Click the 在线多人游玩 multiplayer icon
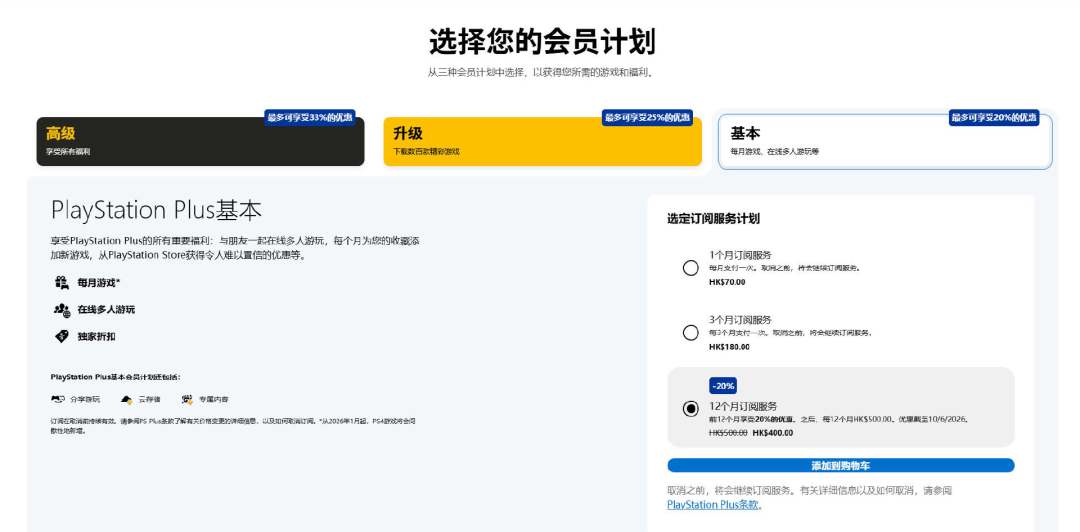This screenshot has height=532, width=1080. pyautogui.click(x=62, y=309)
